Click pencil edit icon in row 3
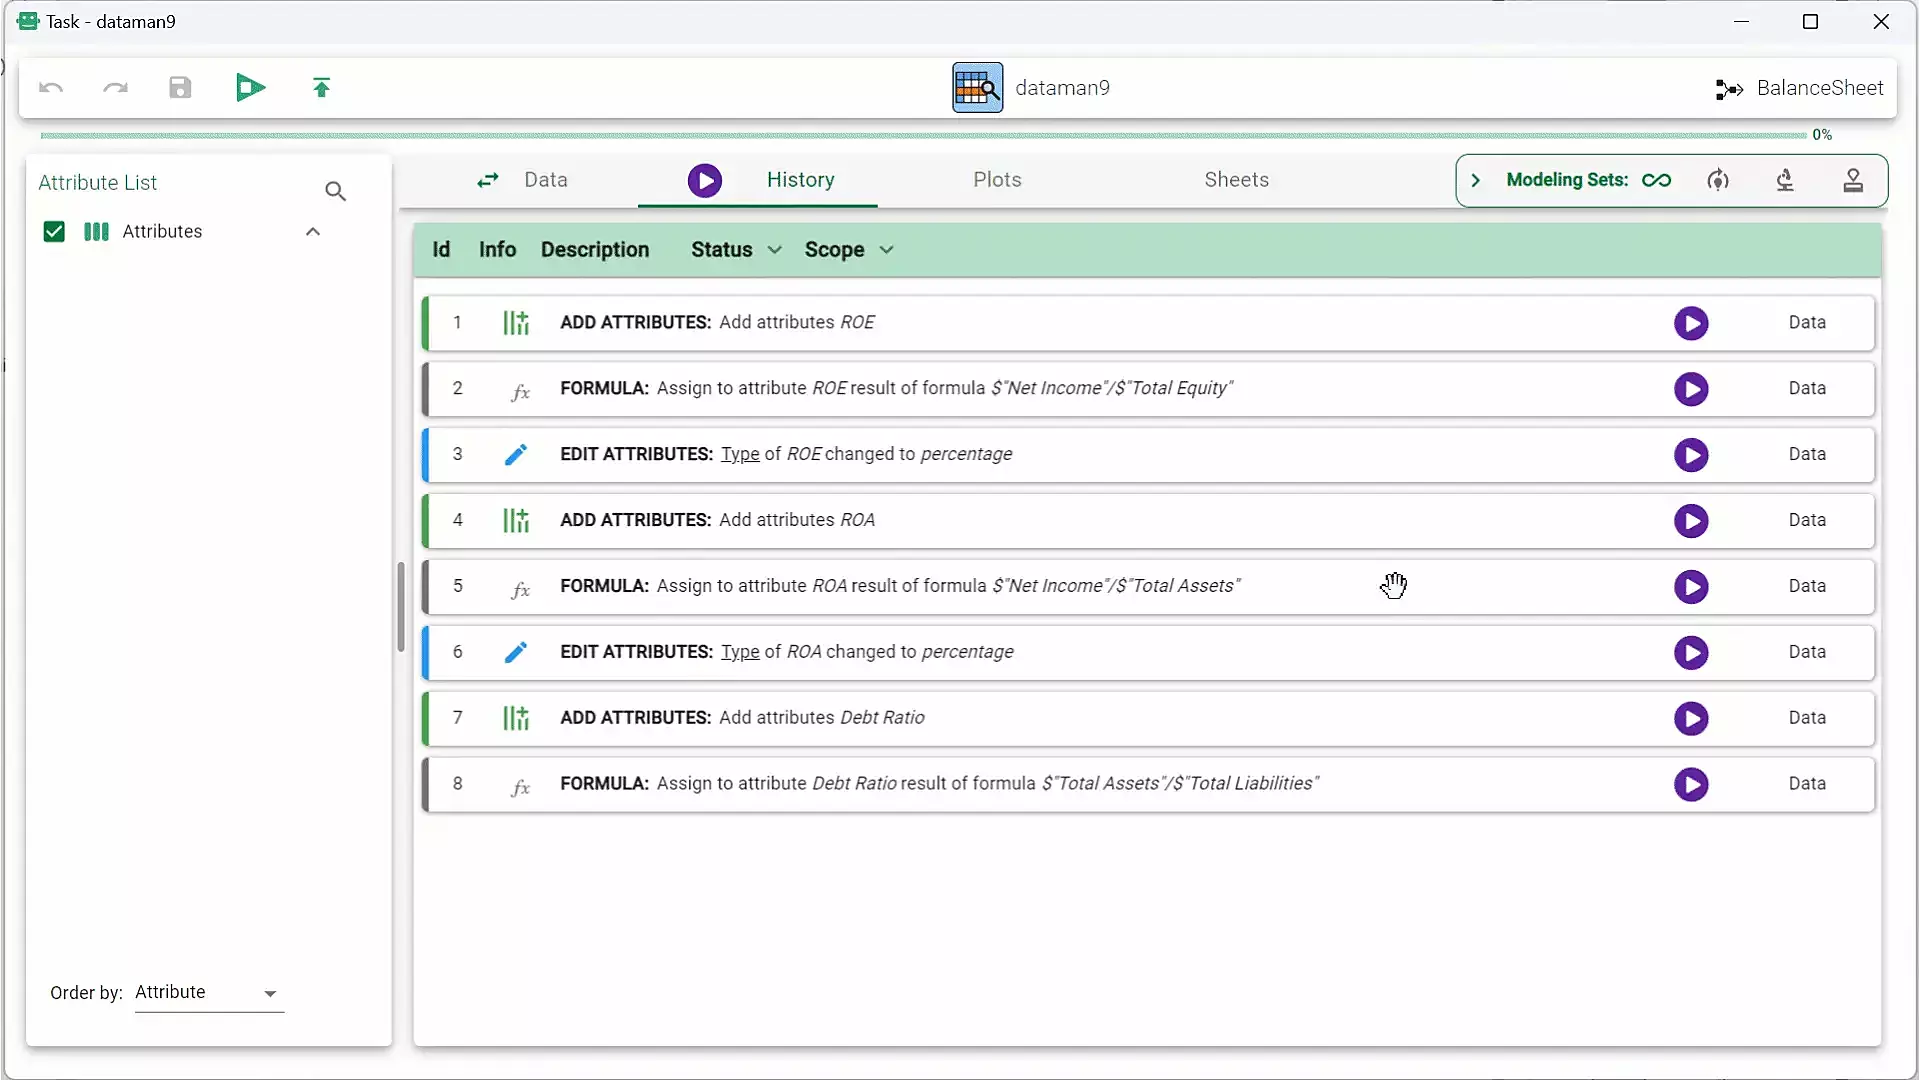The height and width of the screenshot is (1080, 1920). [516, 455]
